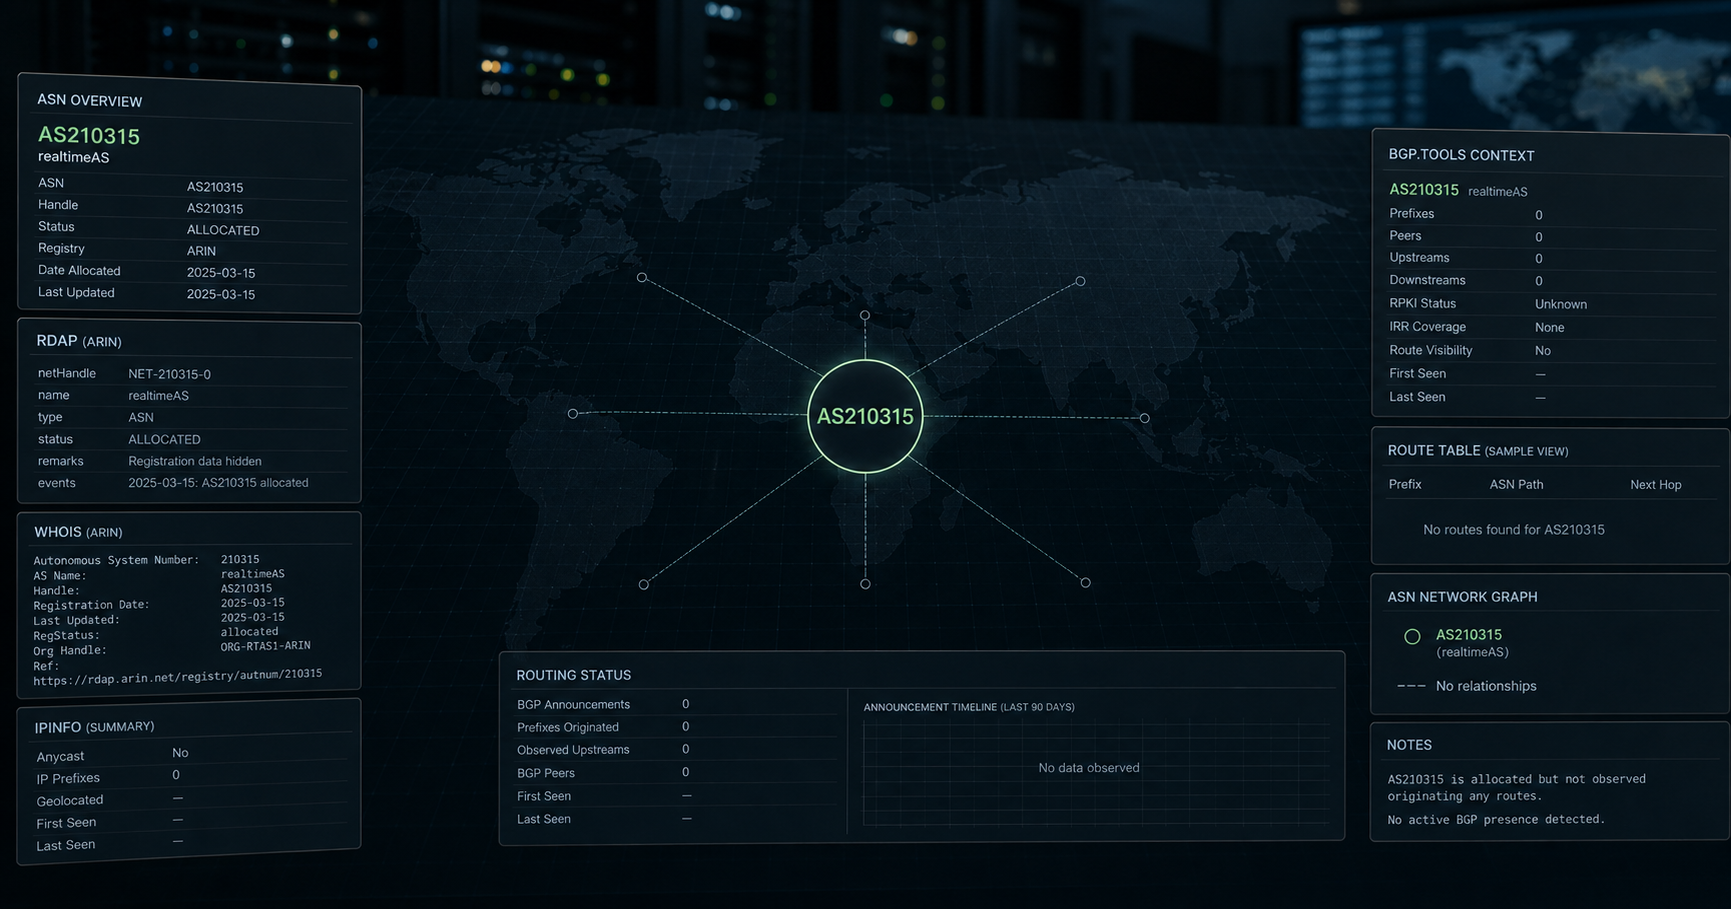Click the Next Hop column header

click(1656, 485)
